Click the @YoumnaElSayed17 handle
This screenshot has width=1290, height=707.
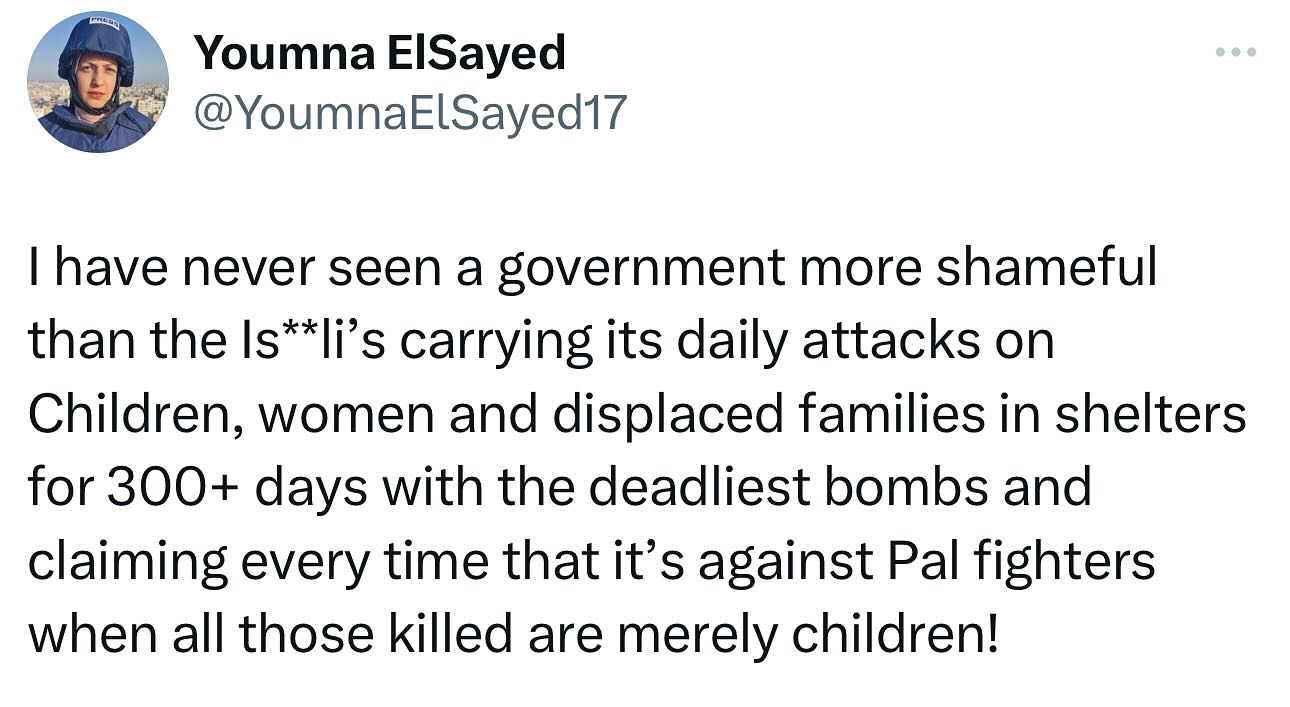click(x=410, y=113)
